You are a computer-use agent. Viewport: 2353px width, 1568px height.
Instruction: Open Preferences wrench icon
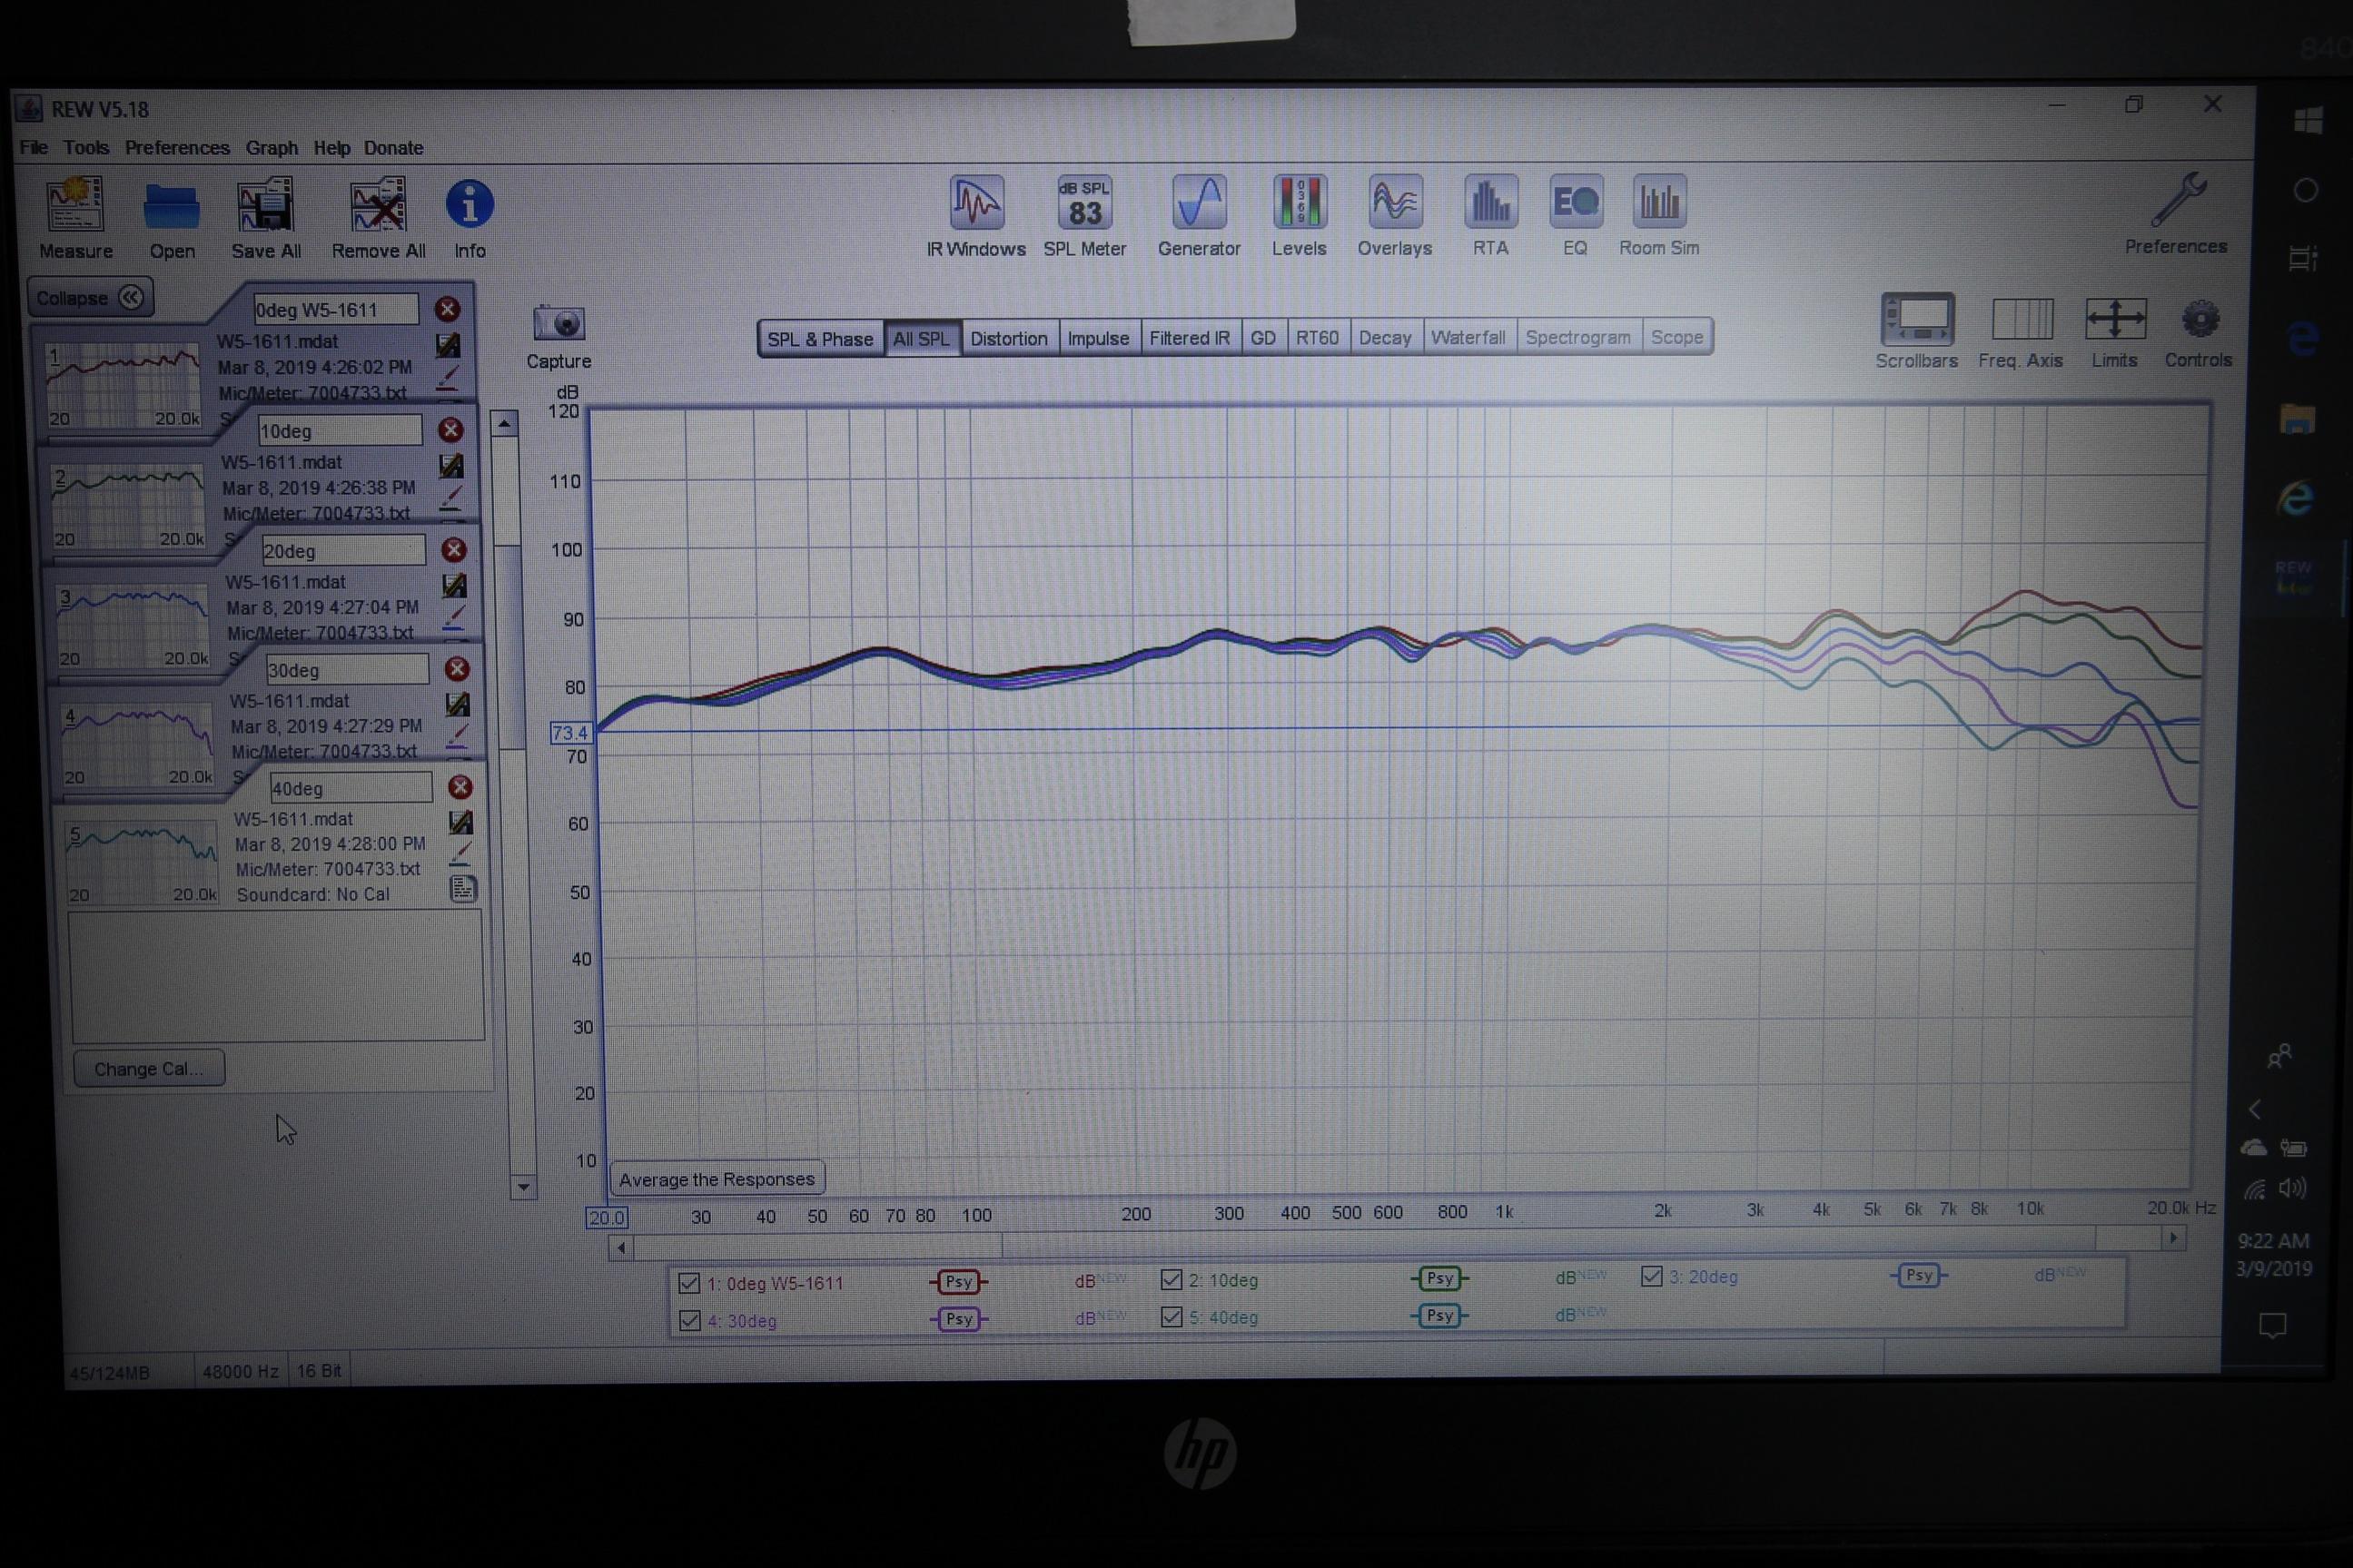[2177, 199]
